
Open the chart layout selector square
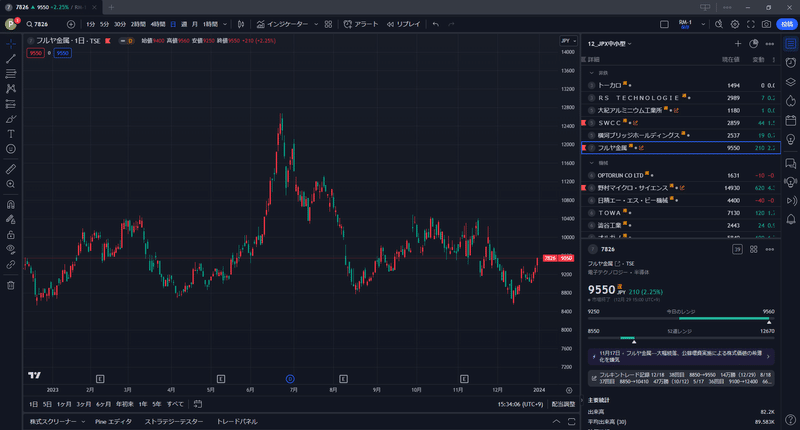pyautogui.click(x=664, y=24)
